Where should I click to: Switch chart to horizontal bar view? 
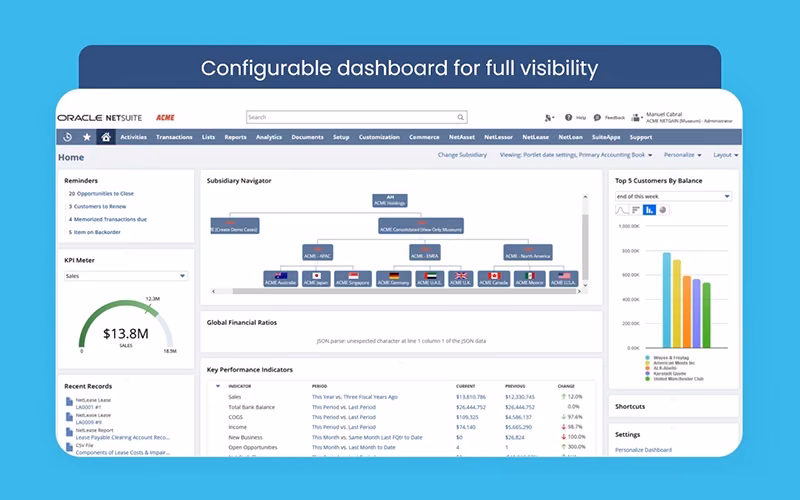click(636, 210)
